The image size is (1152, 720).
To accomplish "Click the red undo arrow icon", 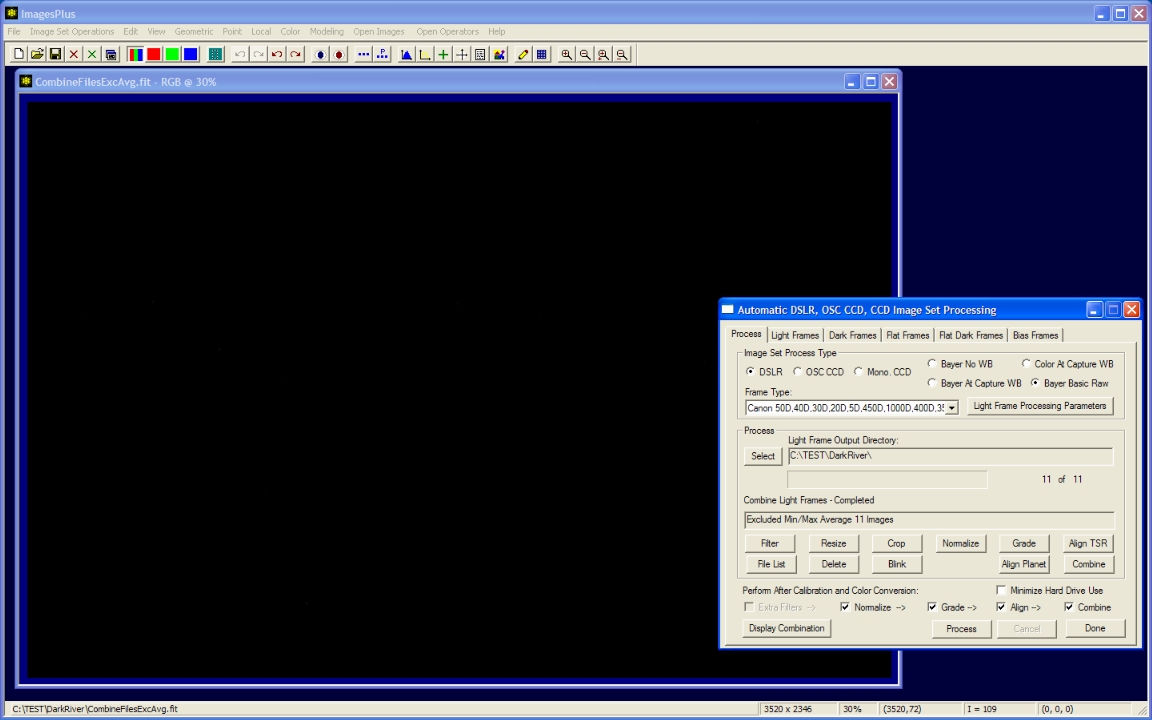I will [277, 54].
